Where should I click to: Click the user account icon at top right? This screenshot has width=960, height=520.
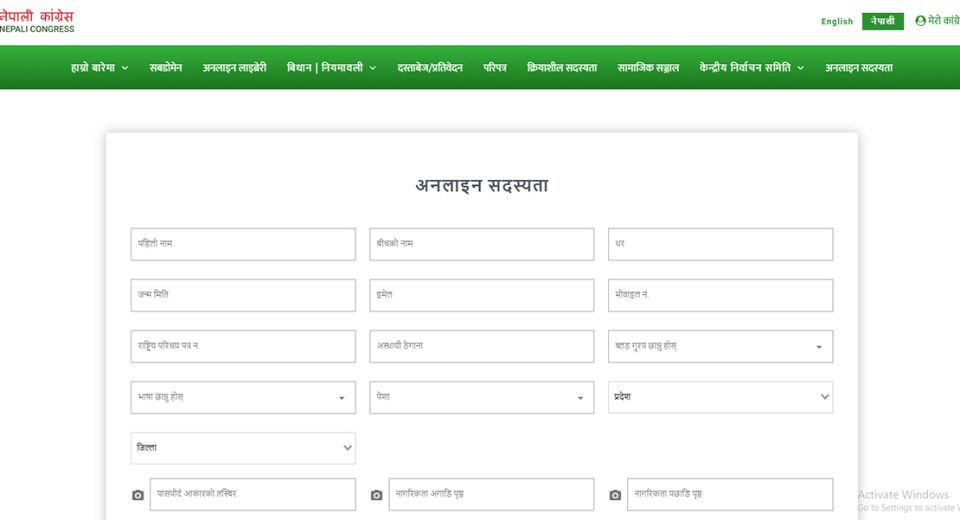click(920, 21)
